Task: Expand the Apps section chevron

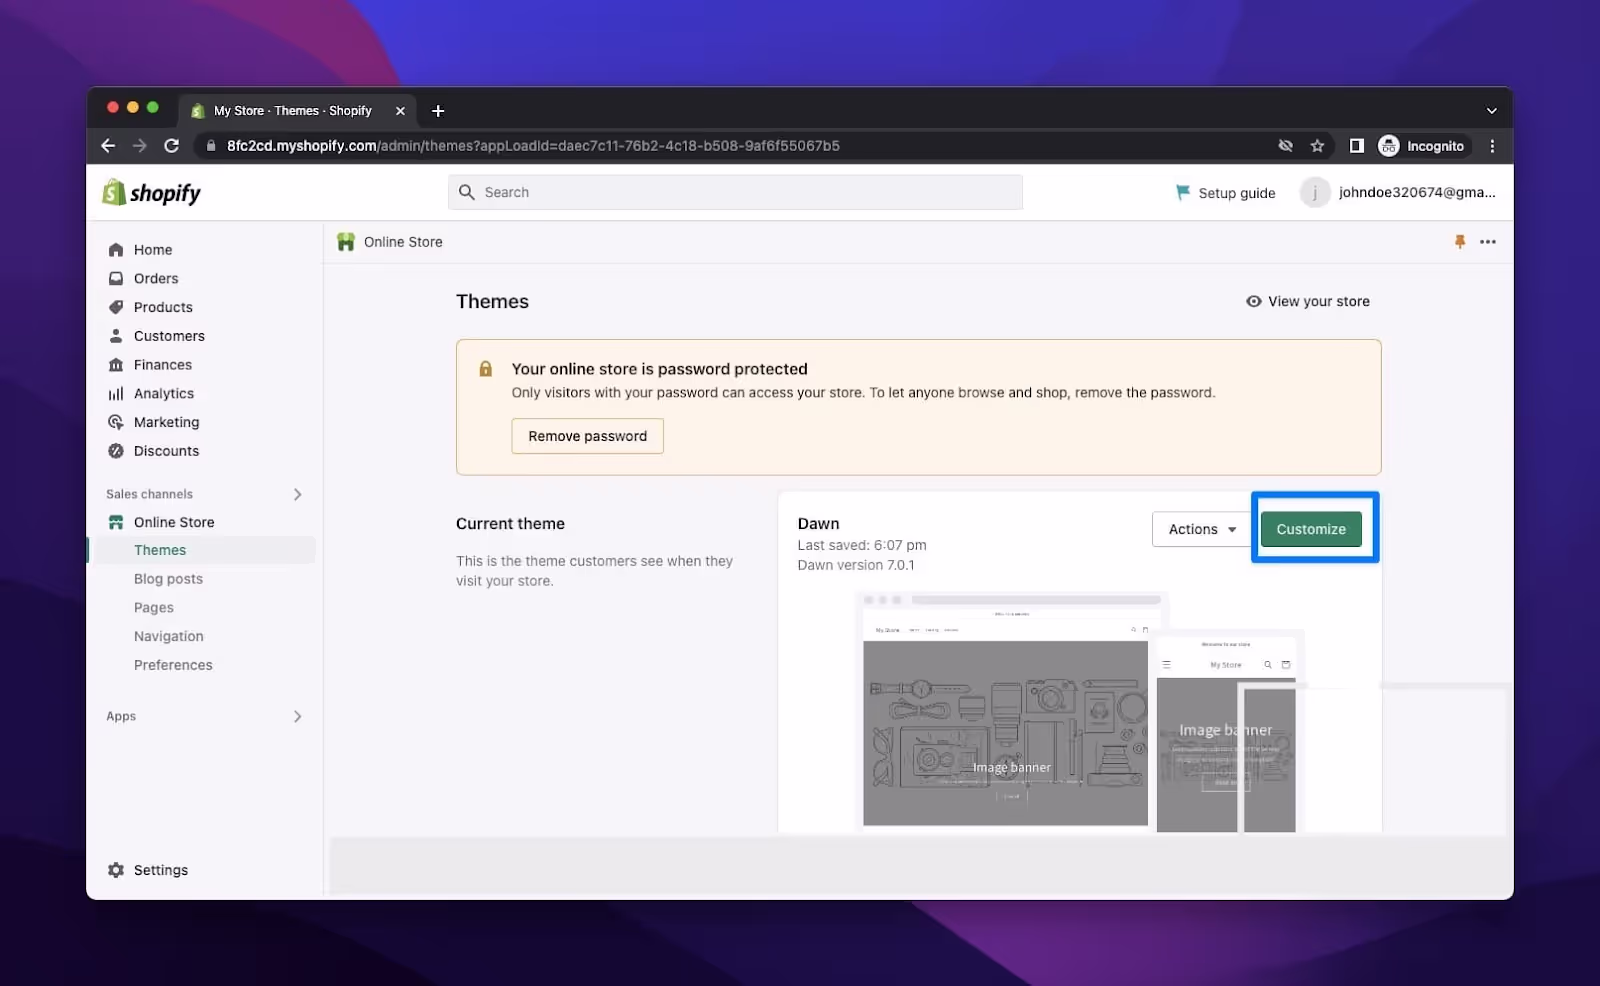Action: [x=297, y=716]
